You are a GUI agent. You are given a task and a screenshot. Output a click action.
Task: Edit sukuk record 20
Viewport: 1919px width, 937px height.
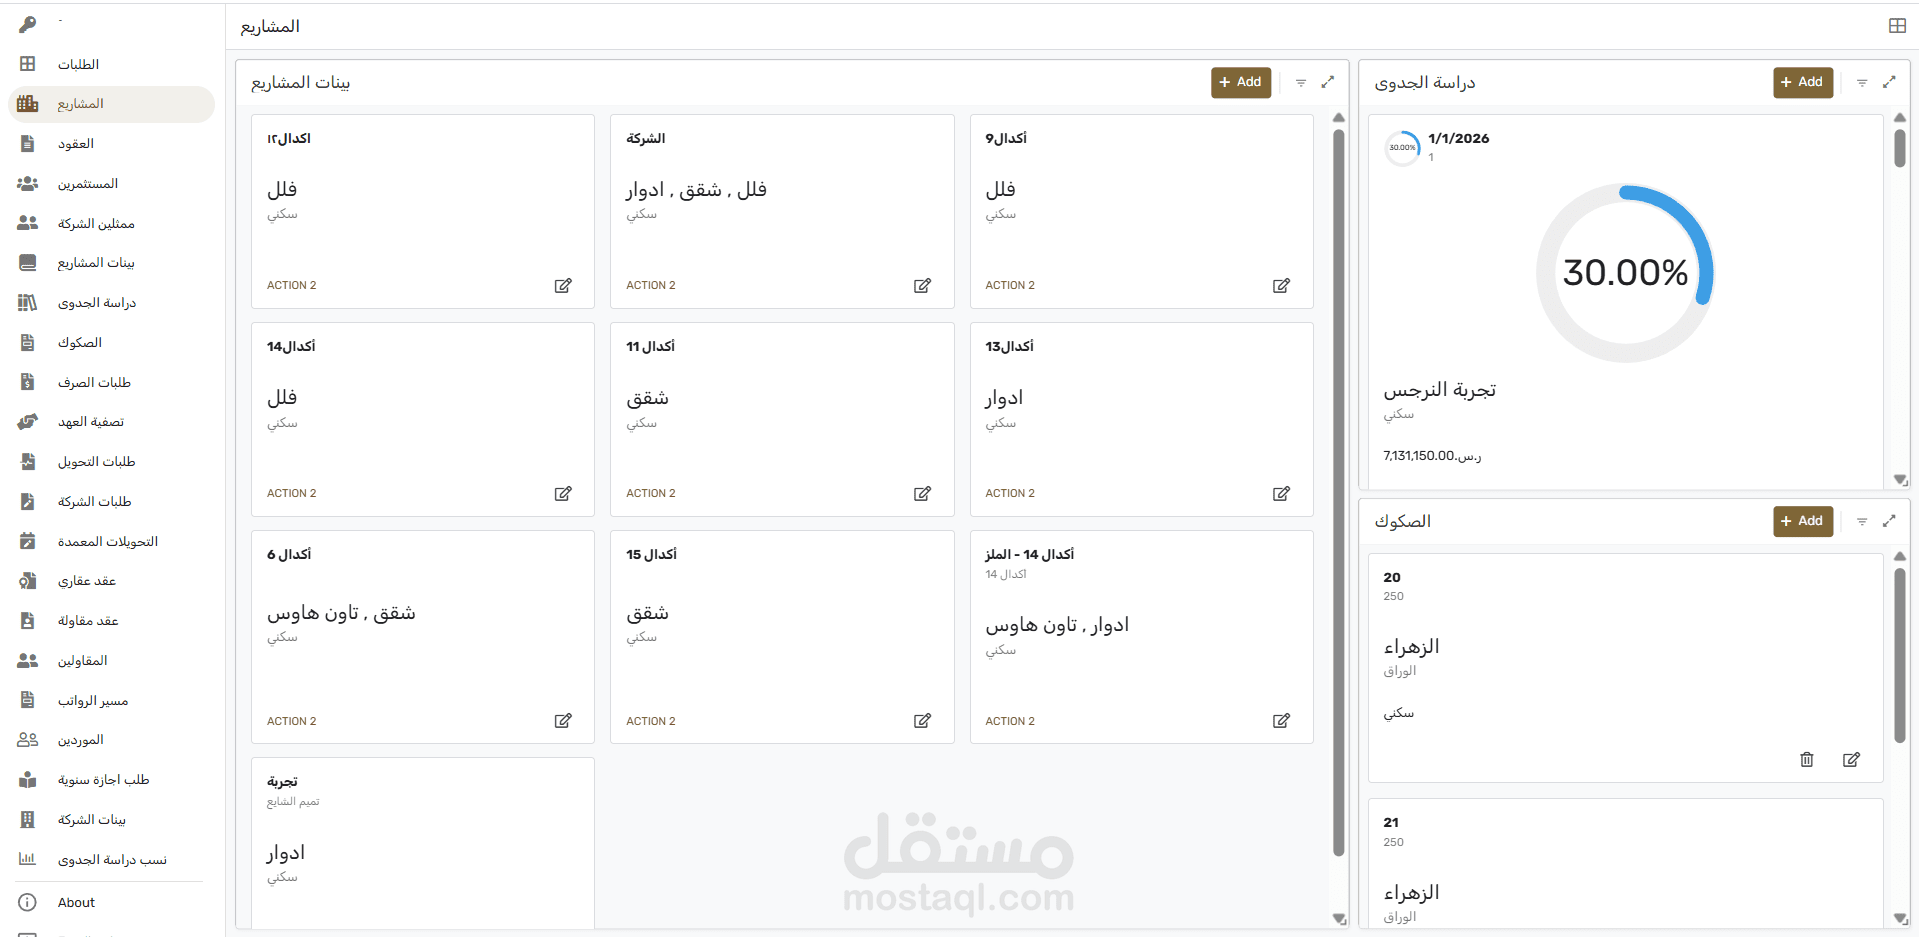1851,760
